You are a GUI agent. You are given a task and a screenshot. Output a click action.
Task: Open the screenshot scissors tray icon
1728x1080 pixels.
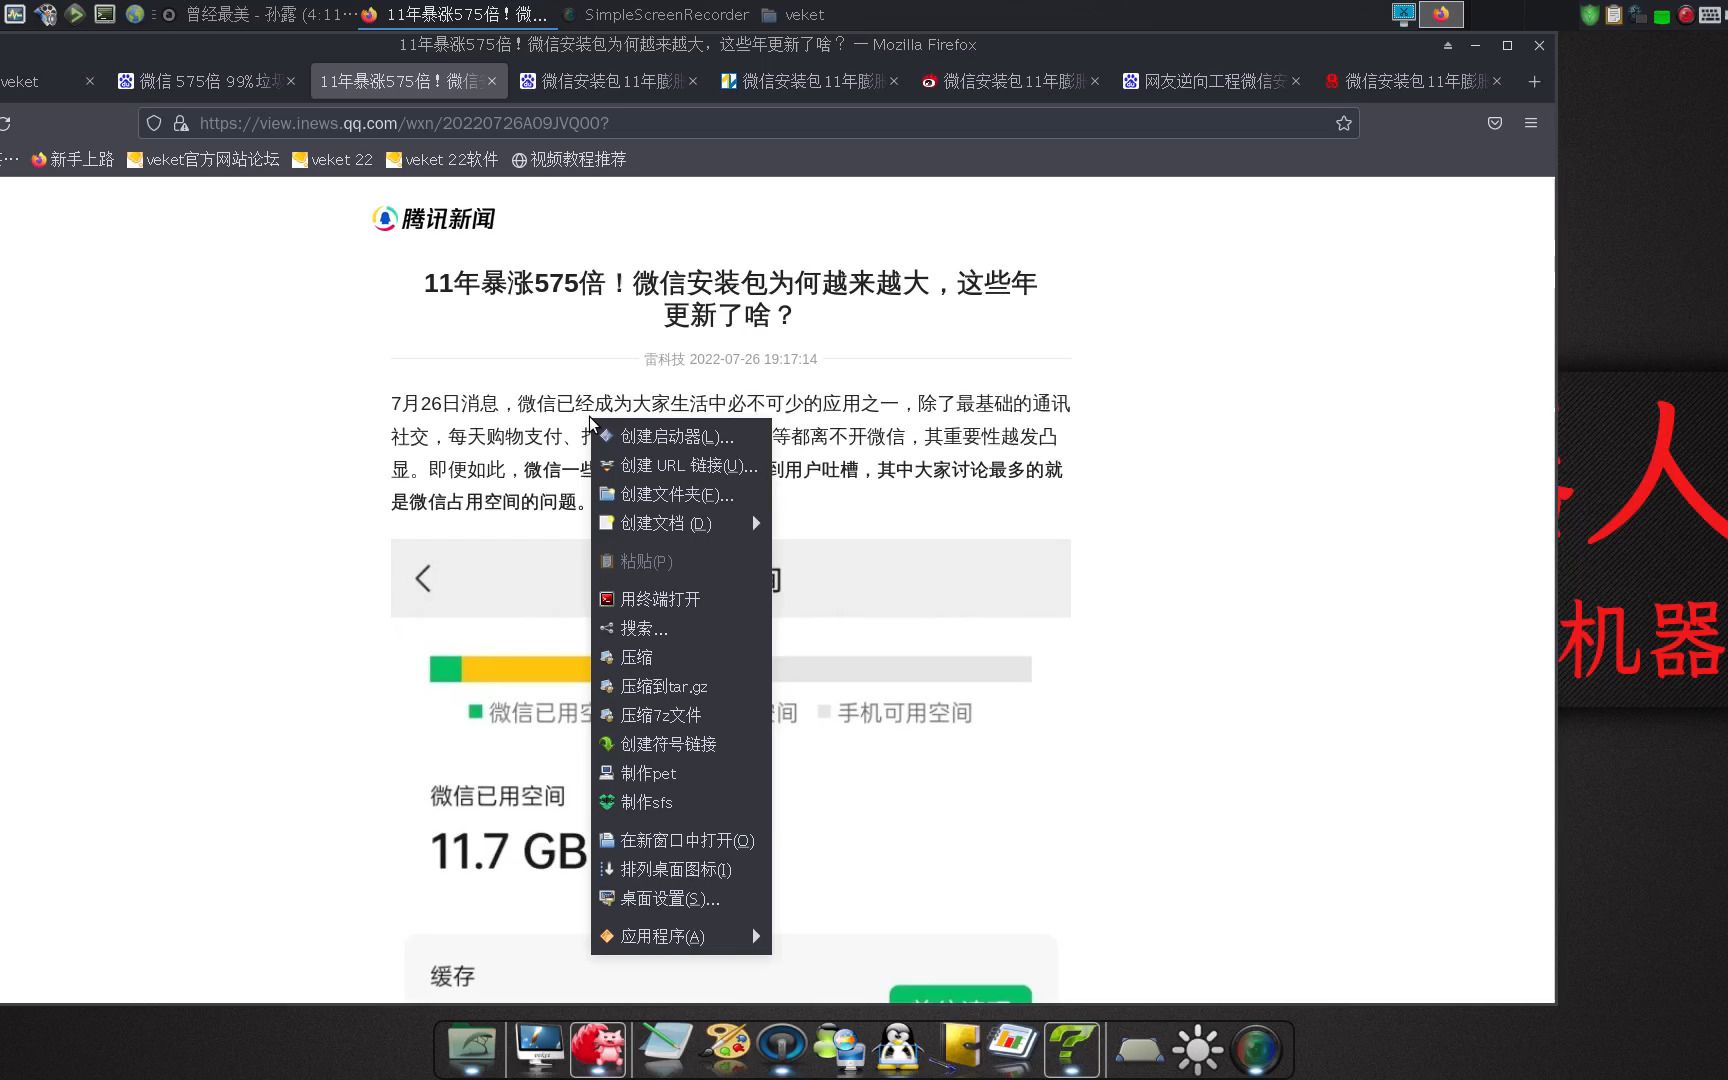click(1404, 14)
